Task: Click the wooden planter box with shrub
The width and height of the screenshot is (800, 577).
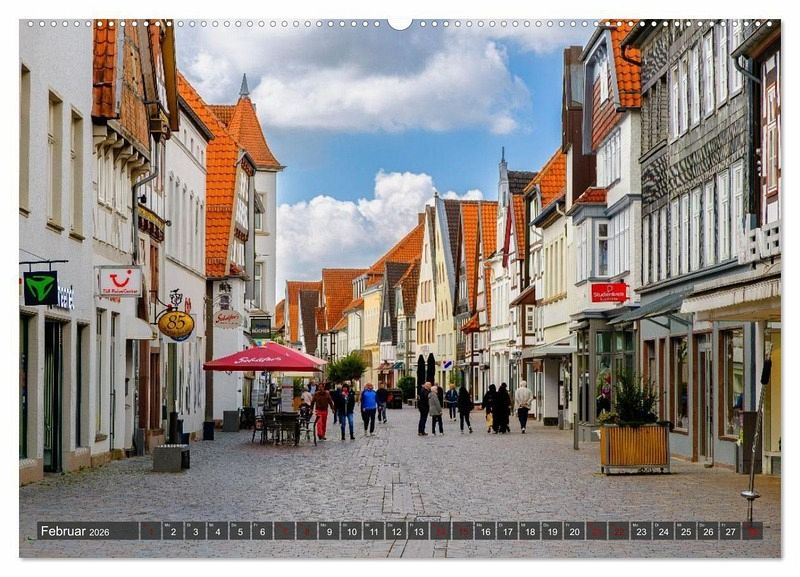Action: click(634, 446)
